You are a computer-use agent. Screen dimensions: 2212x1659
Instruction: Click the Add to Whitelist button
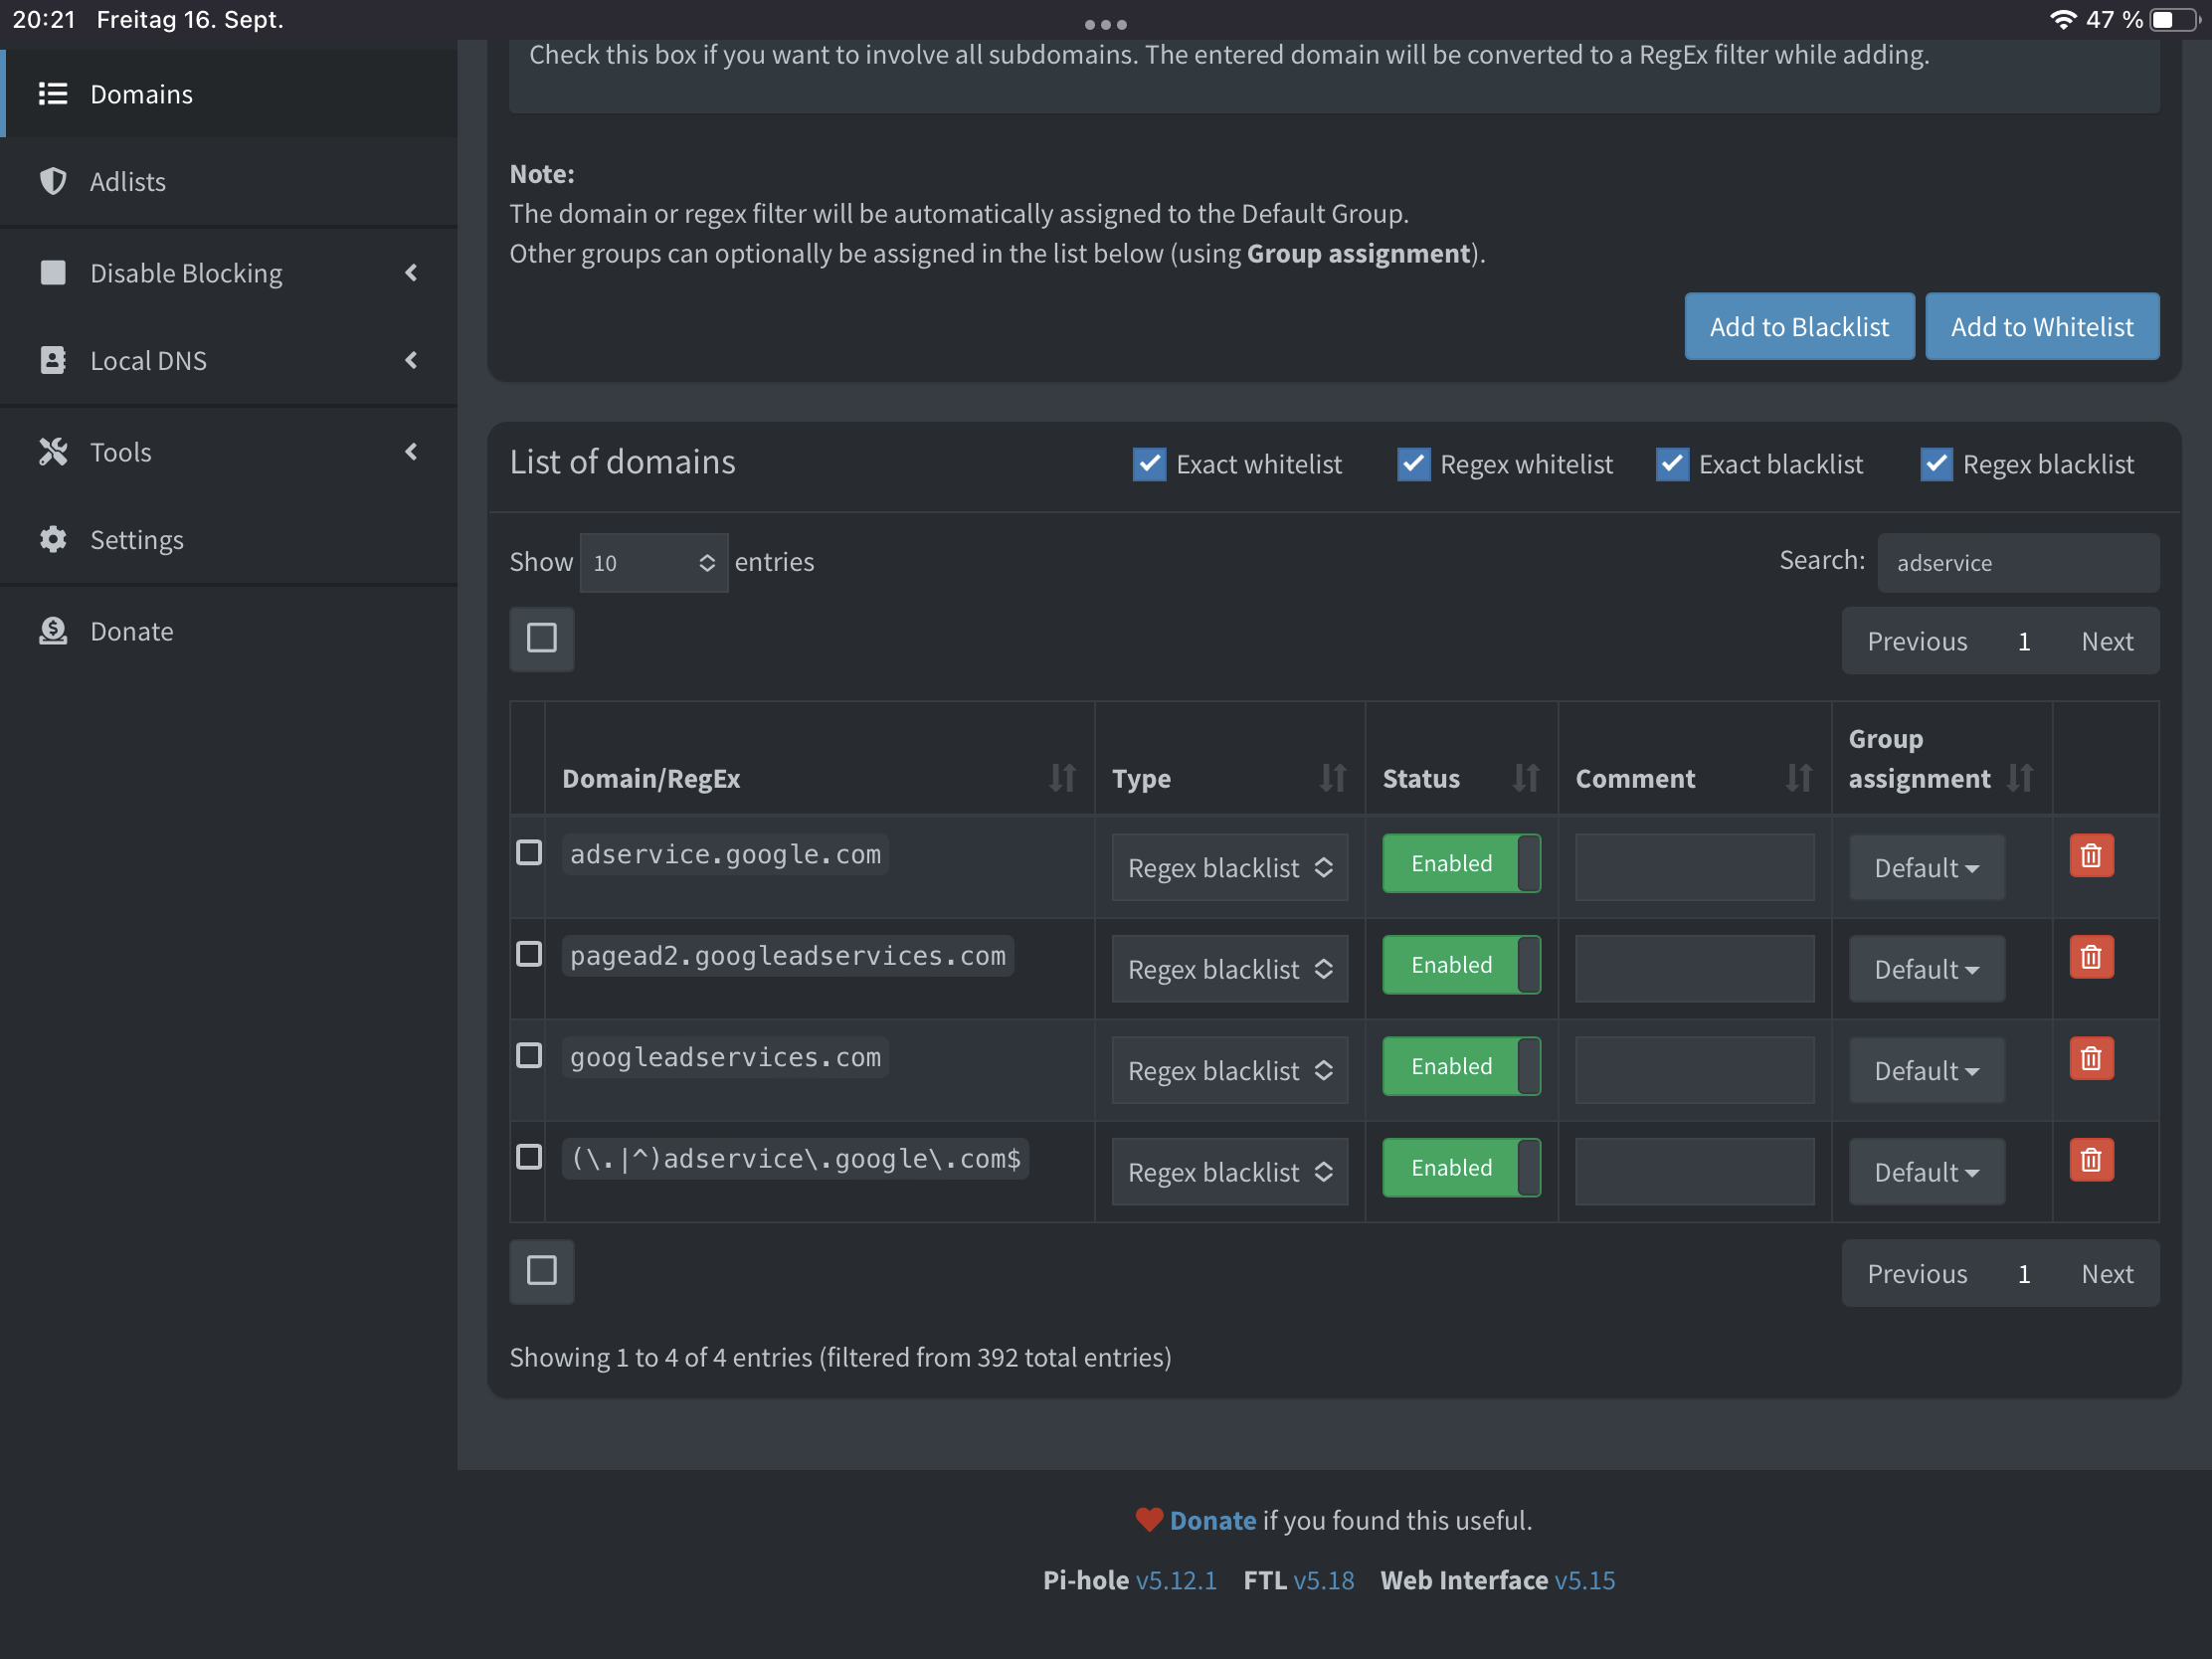click(x=2041, y=327)
